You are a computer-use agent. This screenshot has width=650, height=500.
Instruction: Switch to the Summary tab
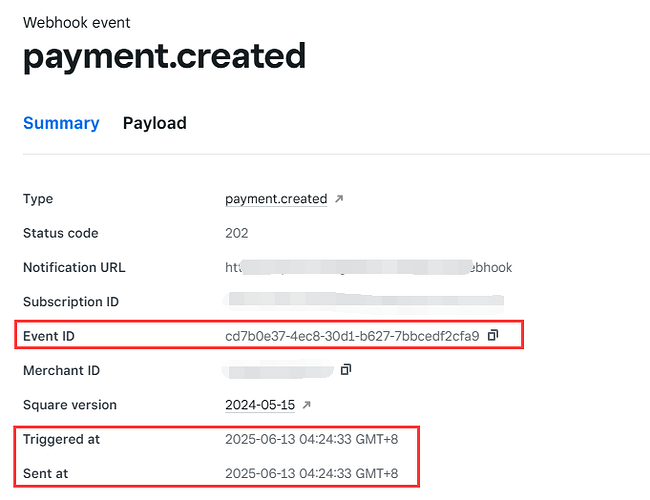61,123
